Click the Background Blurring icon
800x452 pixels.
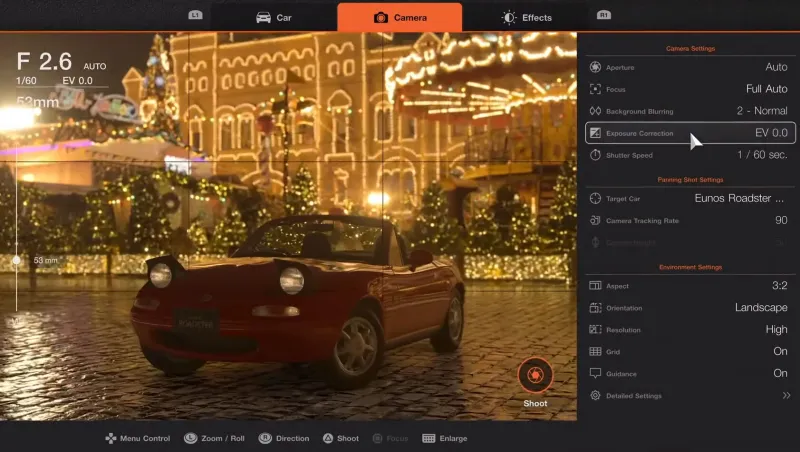coord(595,111)
